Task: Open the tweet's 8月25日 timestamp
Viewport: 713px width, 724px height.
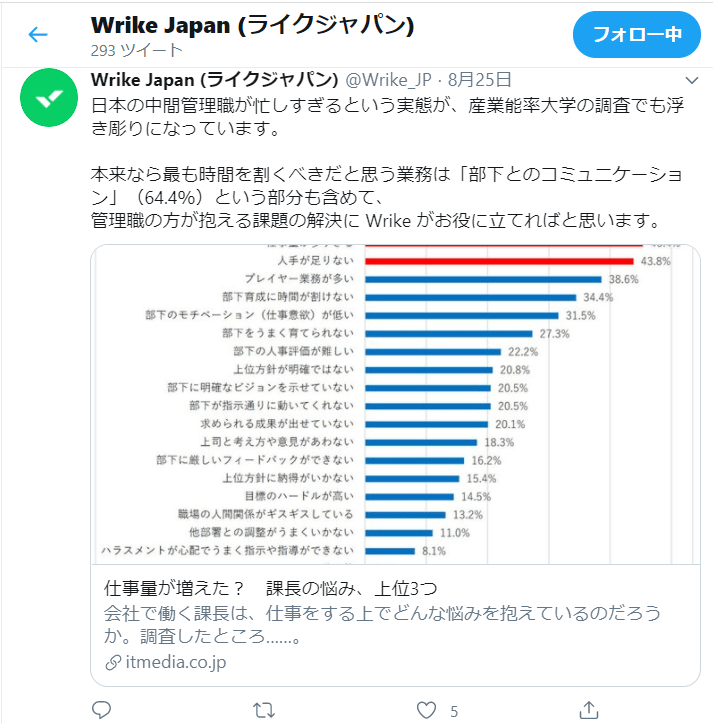Action: pyautogui.click(x=480, y=79)
